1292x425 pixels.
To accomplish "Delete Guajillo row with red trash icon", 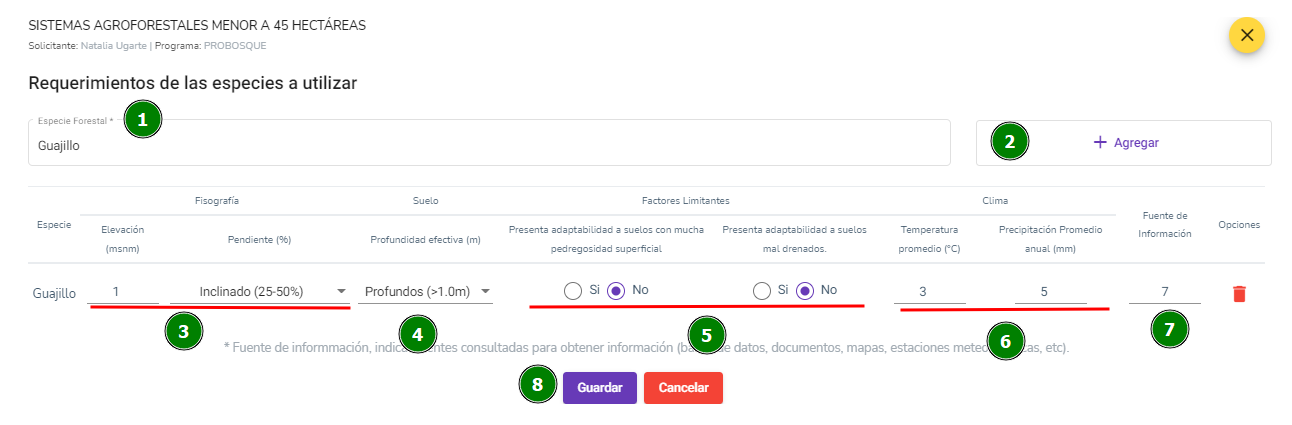I will pyautogui.click(x=1239, y=292).
